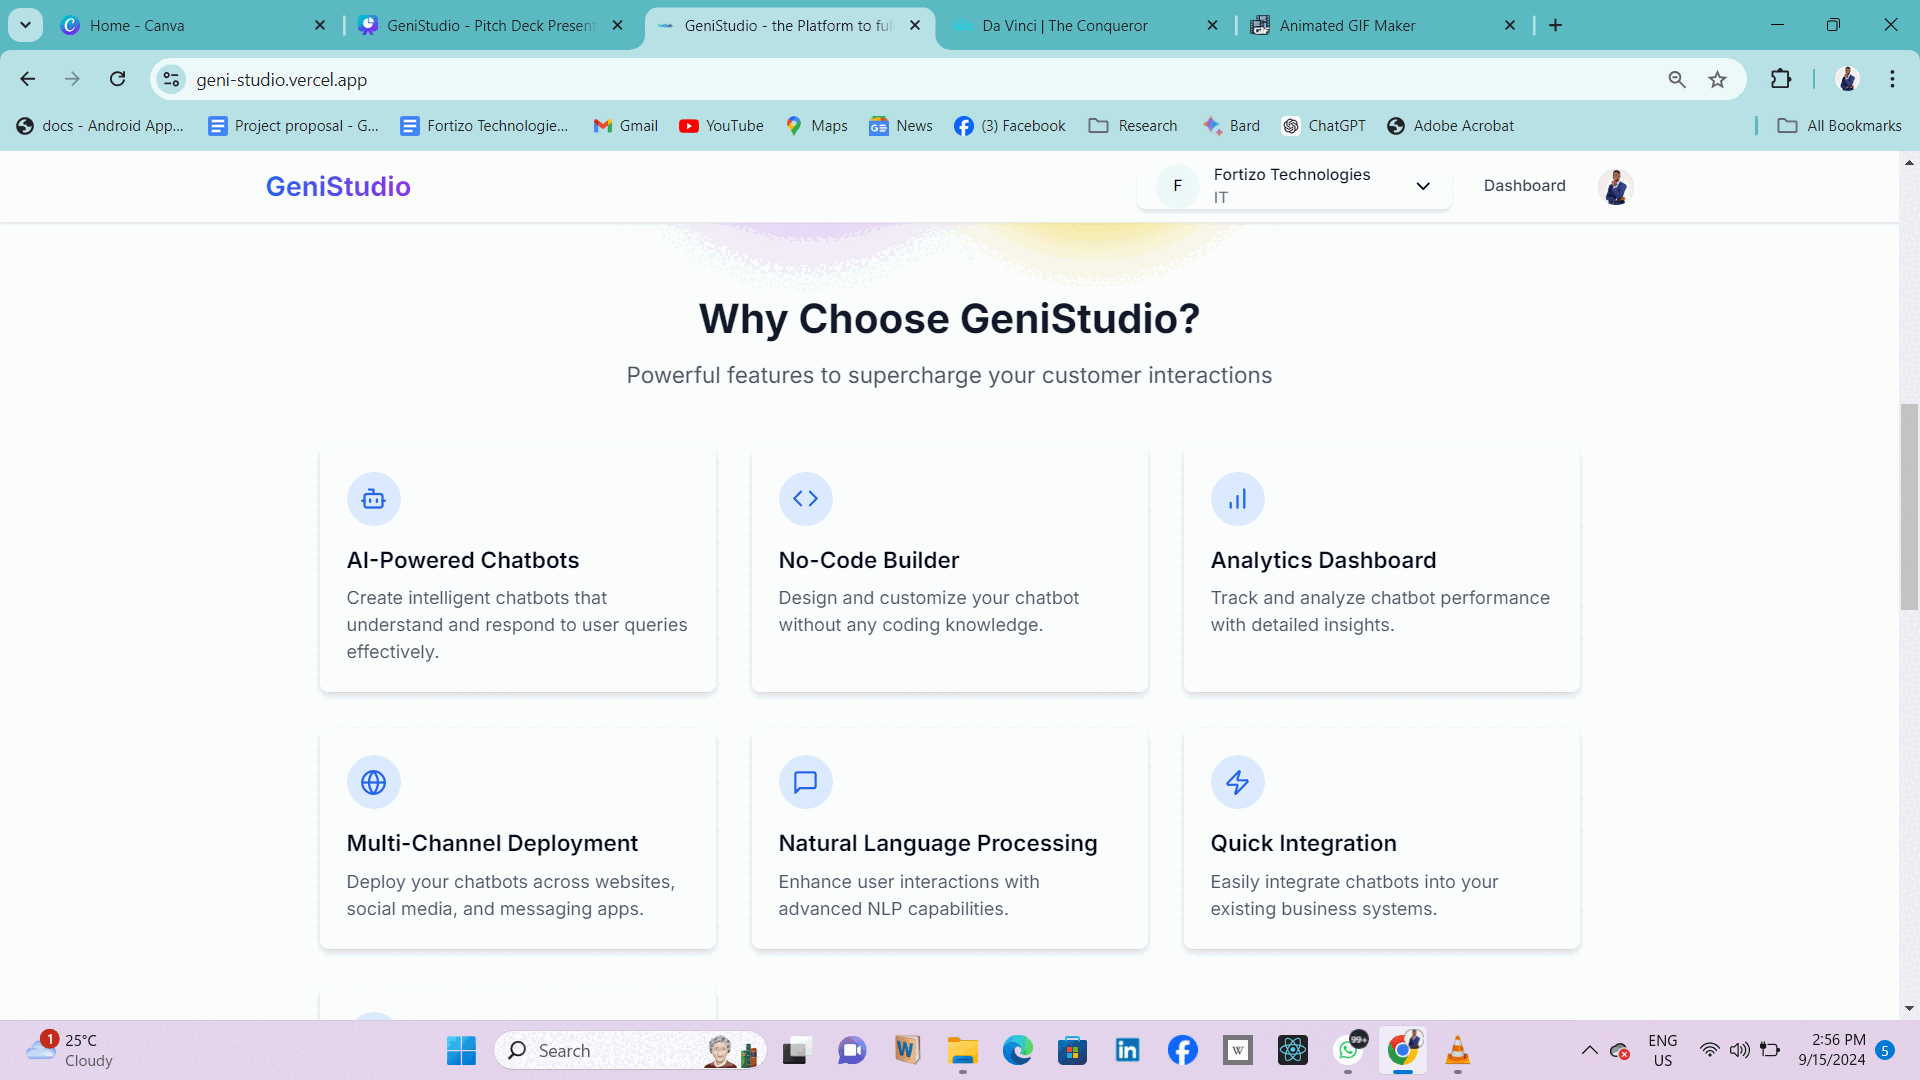Click the AI-Powered Chatbots robot icon
This screenshot has width=1920, height=1080.
tap(373, 498)
